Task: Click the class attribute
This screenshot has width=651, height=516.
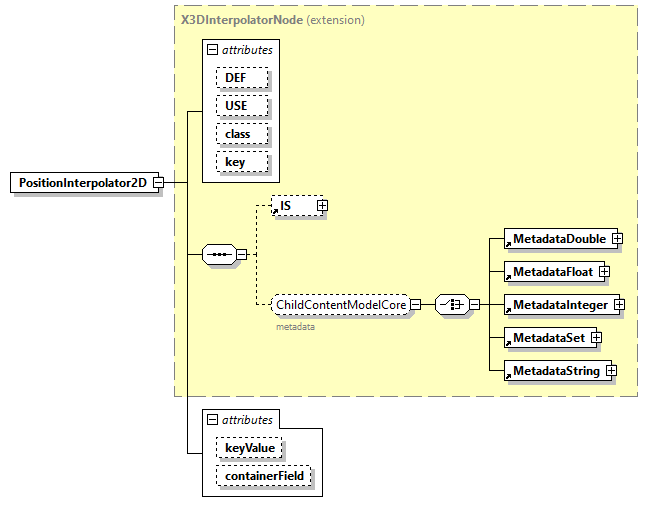Action: [x=238, y=133]
